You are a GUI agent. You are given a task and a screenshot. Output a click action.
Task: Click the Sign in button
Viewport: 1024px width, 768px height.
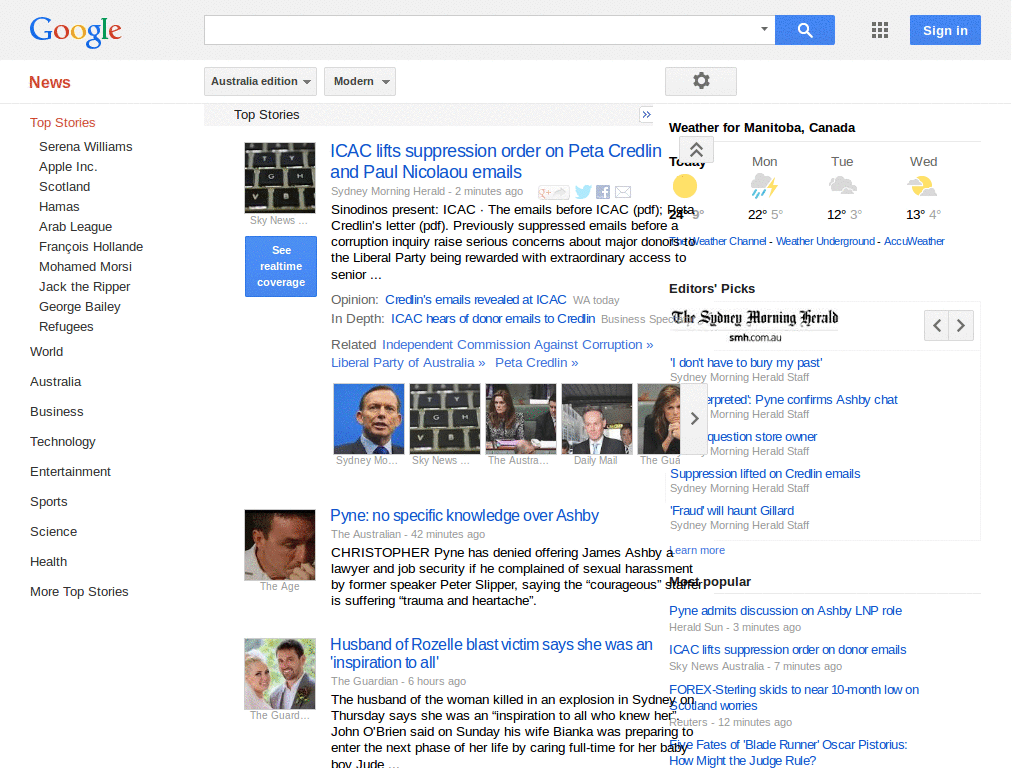click(x=945, y=30)
